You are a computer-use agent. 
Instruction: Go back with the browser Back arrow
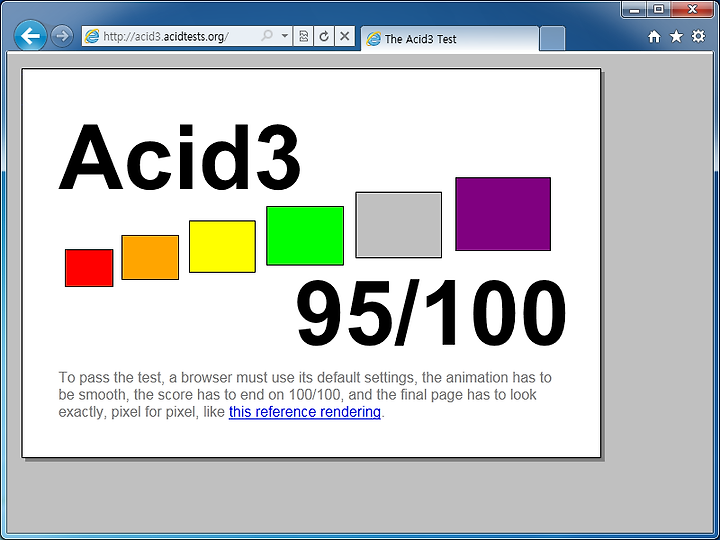click(30, 35)
